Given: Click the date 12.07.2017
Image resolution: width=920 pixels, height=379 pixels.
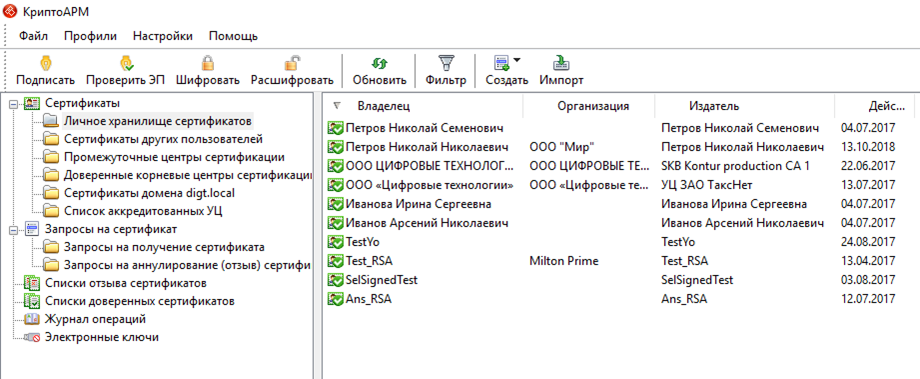Looking at the screenshot, I should [868, 299].
